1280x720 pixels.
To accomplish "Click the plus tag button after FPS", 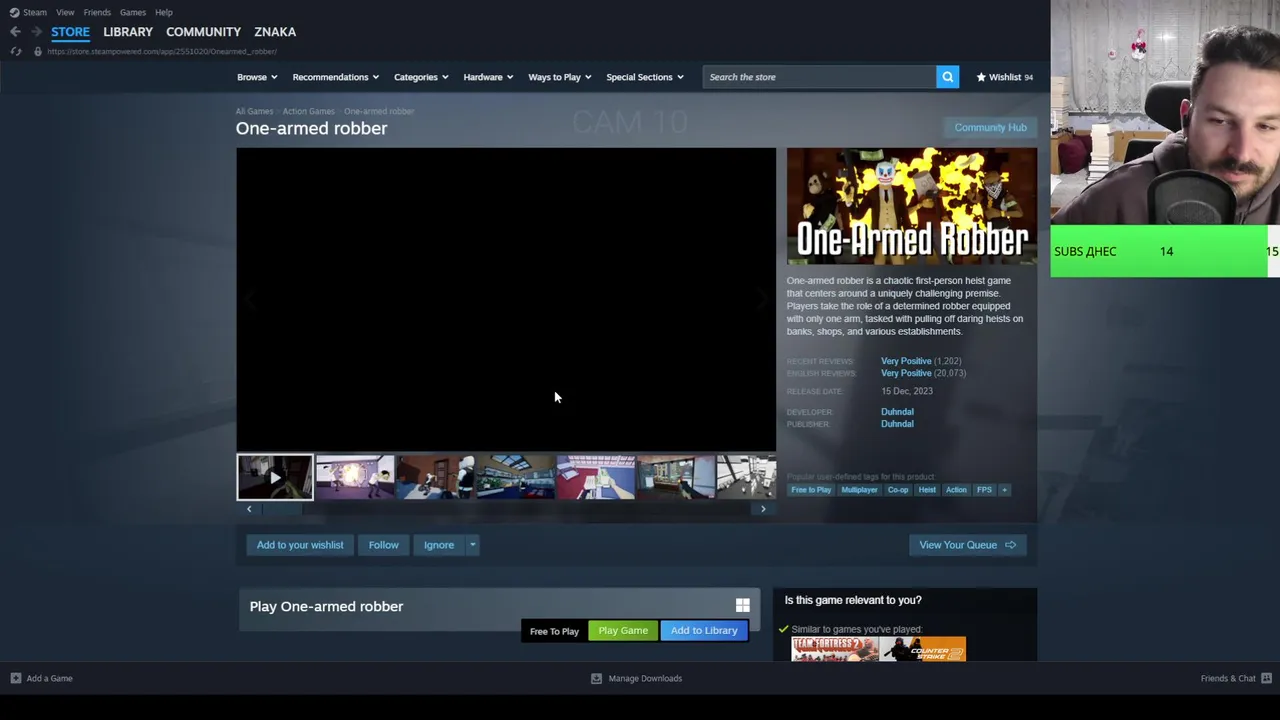I will coord(1004,490).
